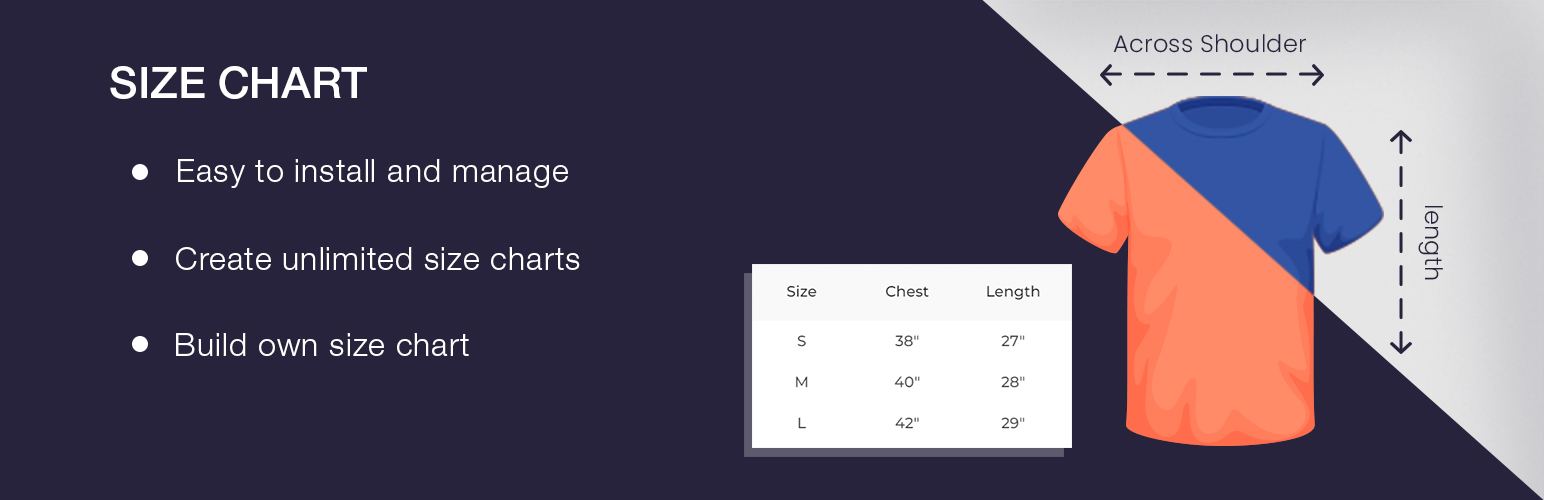Click the 27" length value

[1013, 341]
